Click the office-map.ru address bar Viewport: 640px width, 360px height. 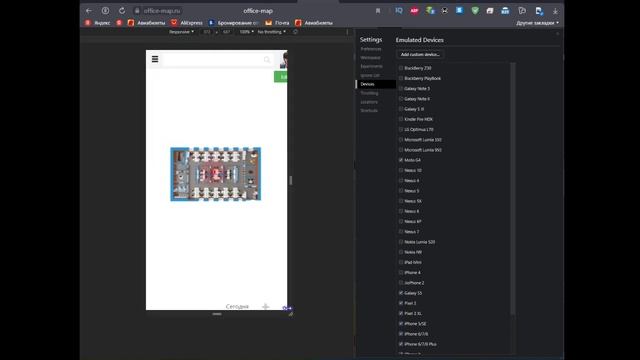pos(162,11)
